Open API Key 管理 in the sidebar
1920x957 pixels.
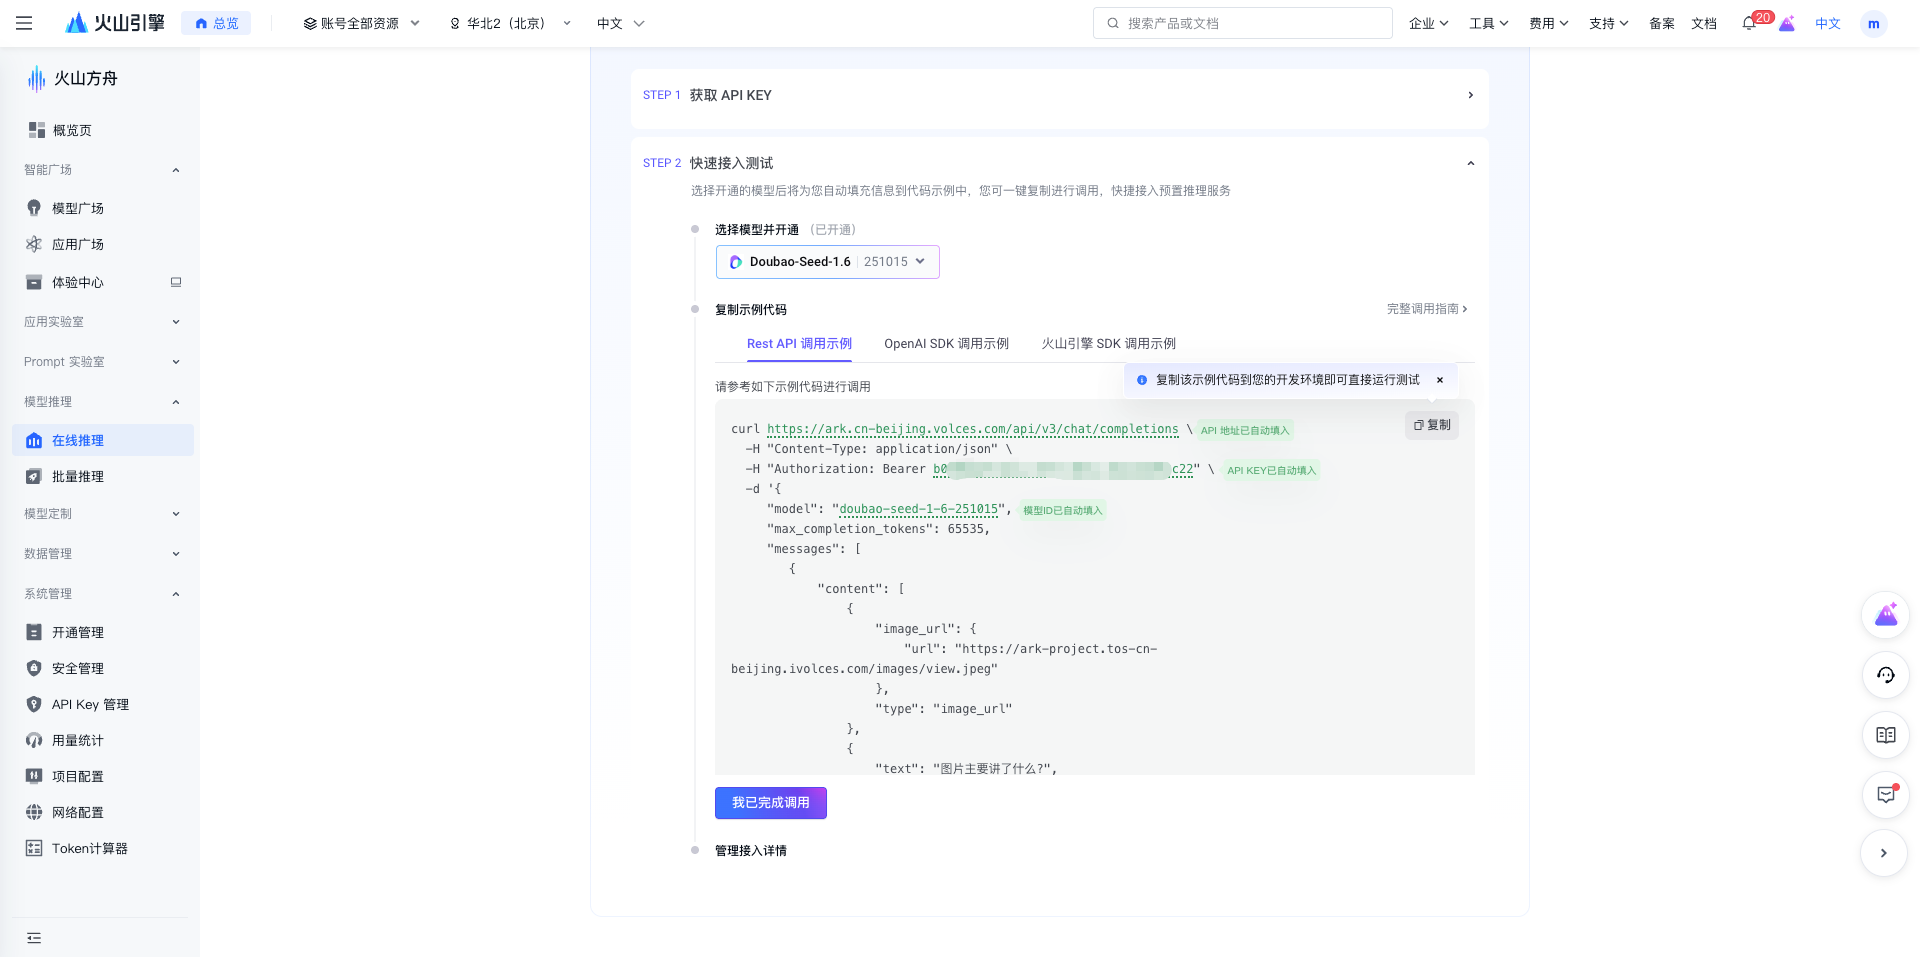click(x=90, y=704)
